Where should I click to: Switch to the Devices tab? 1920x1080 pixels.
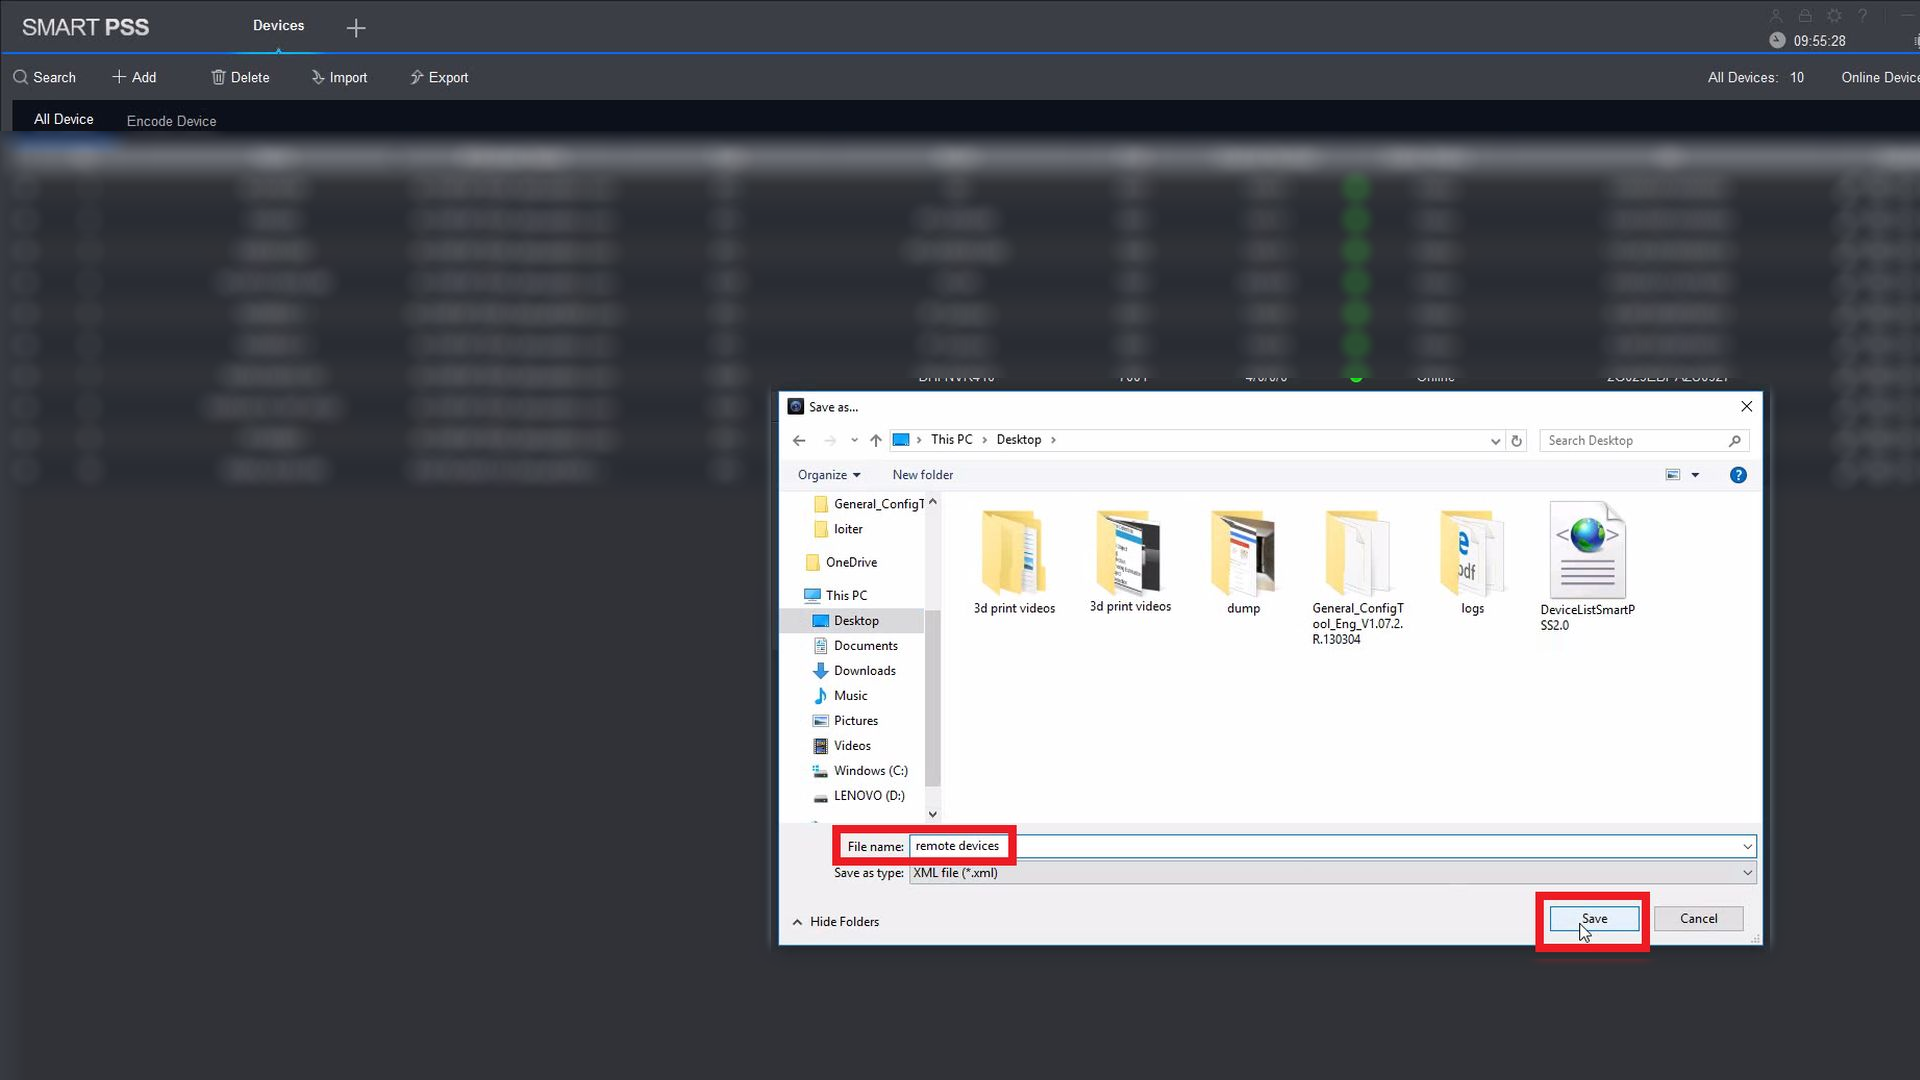tap(278, 26)
